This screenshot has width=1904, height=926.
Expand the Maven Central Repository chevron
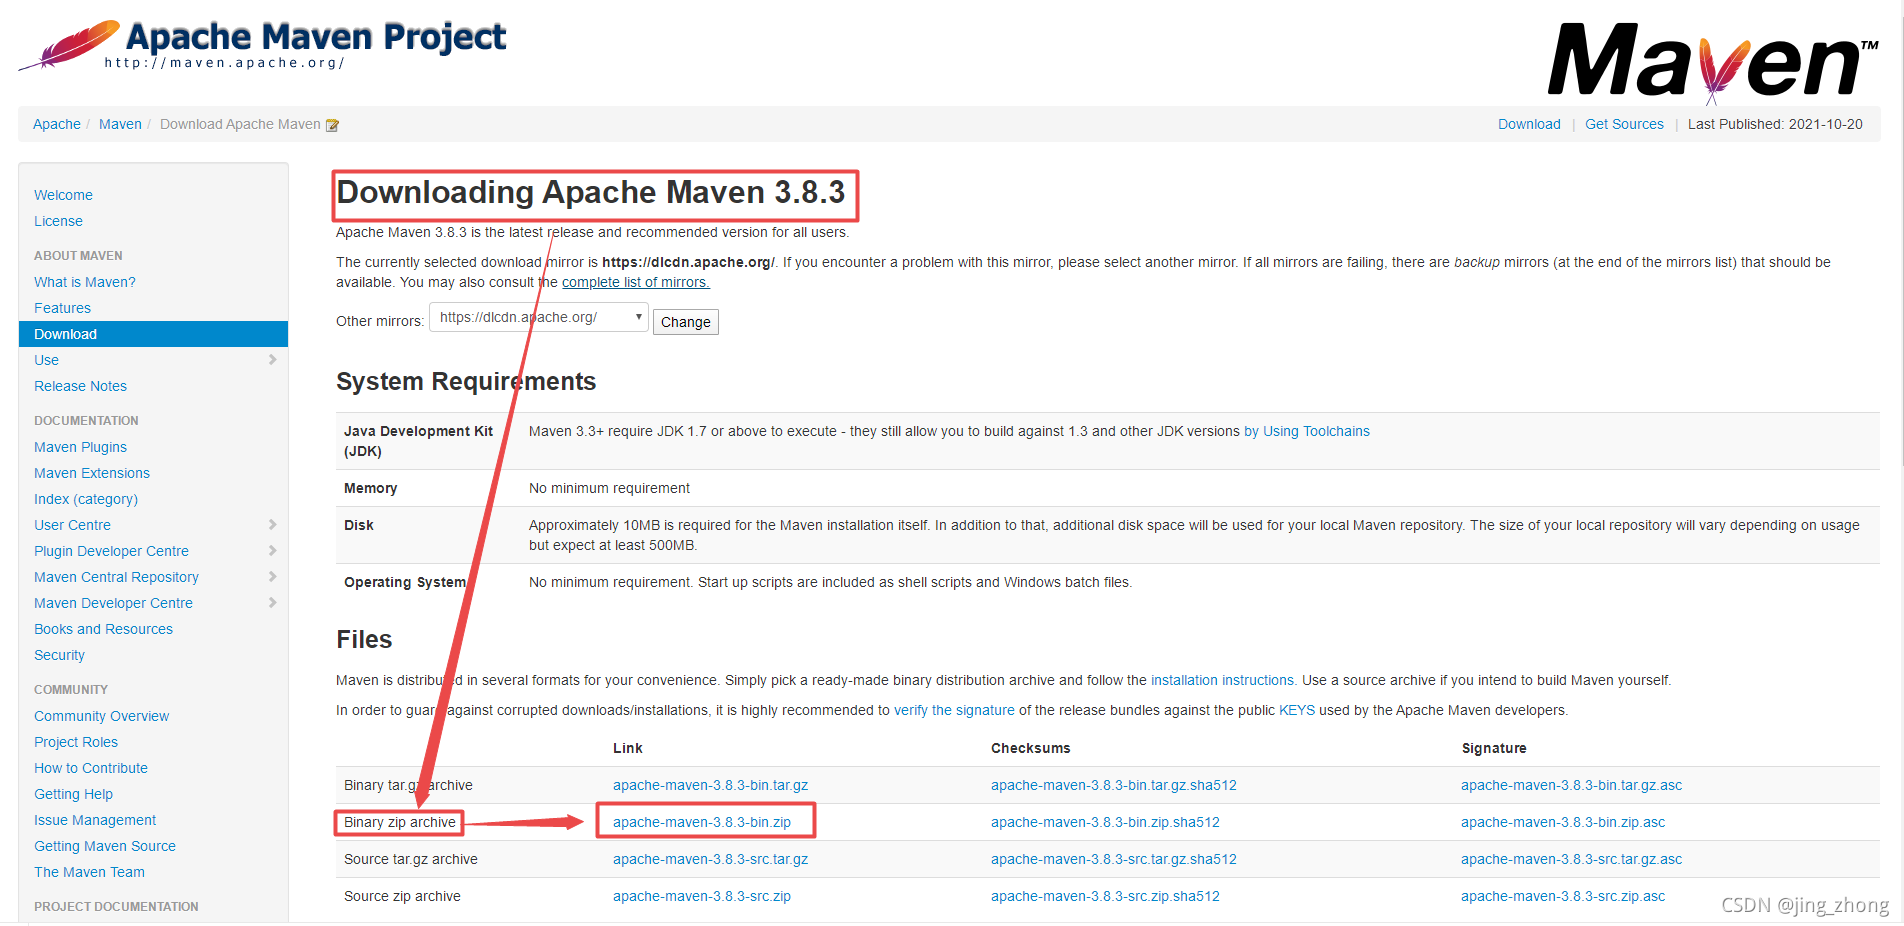click(x=272, y=576)
